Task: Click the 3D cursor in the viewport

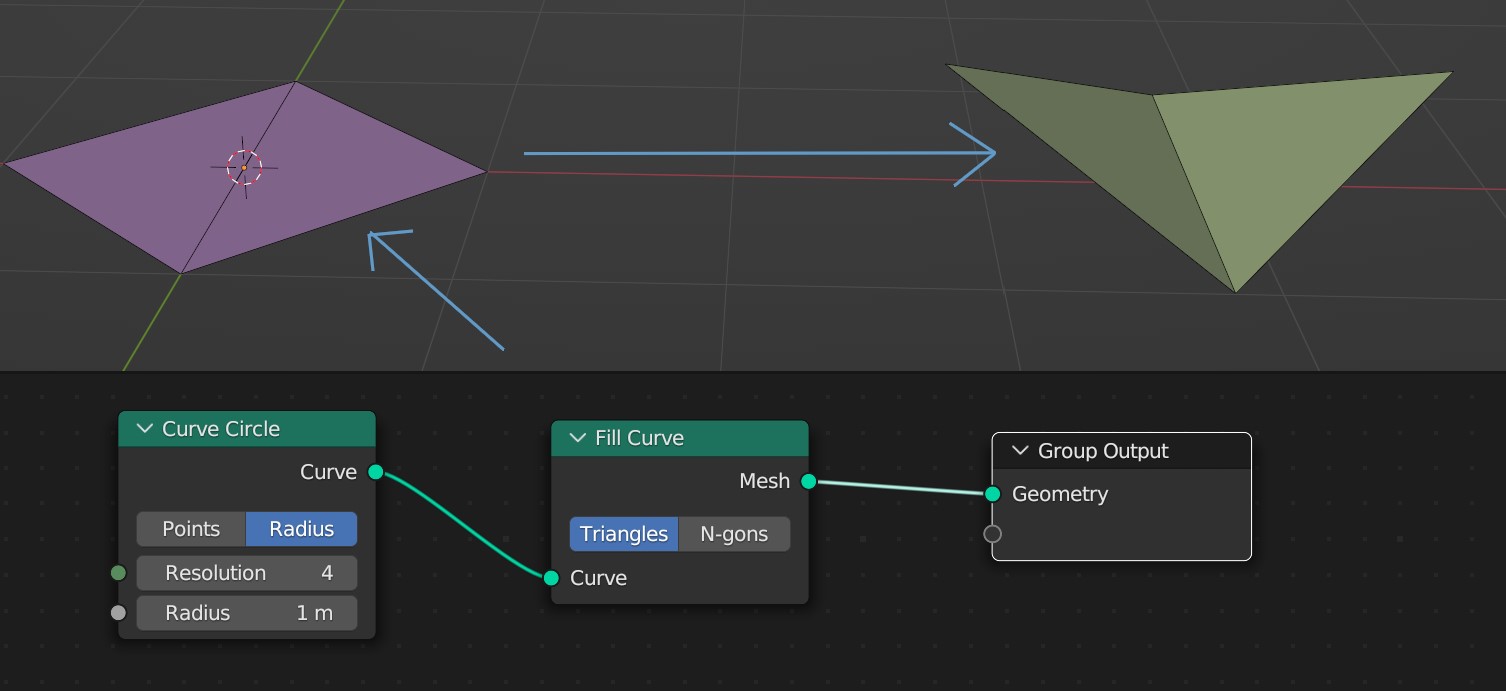Action: (244, 168)
